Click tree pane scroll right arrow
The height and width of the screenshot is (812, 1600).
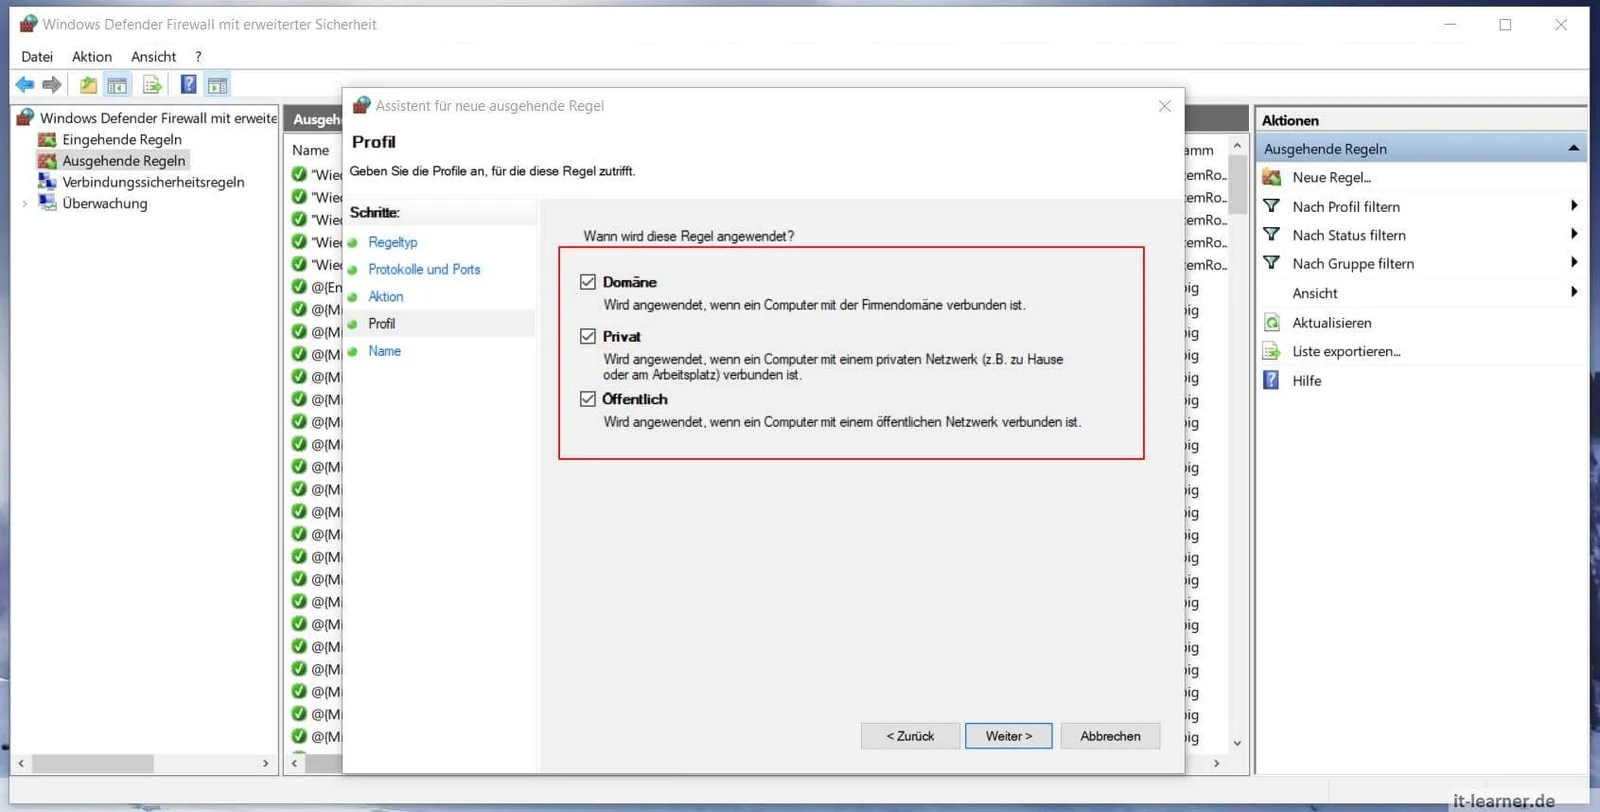point(265,763)
